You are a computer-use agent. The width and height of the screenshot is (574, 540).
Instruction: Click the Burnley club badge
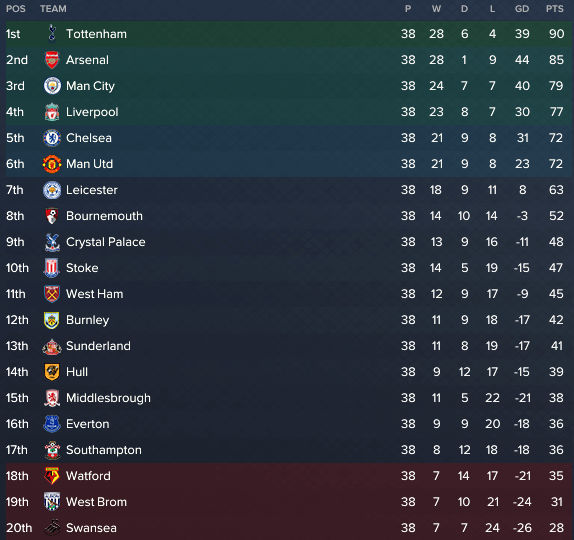click(52, 320)
